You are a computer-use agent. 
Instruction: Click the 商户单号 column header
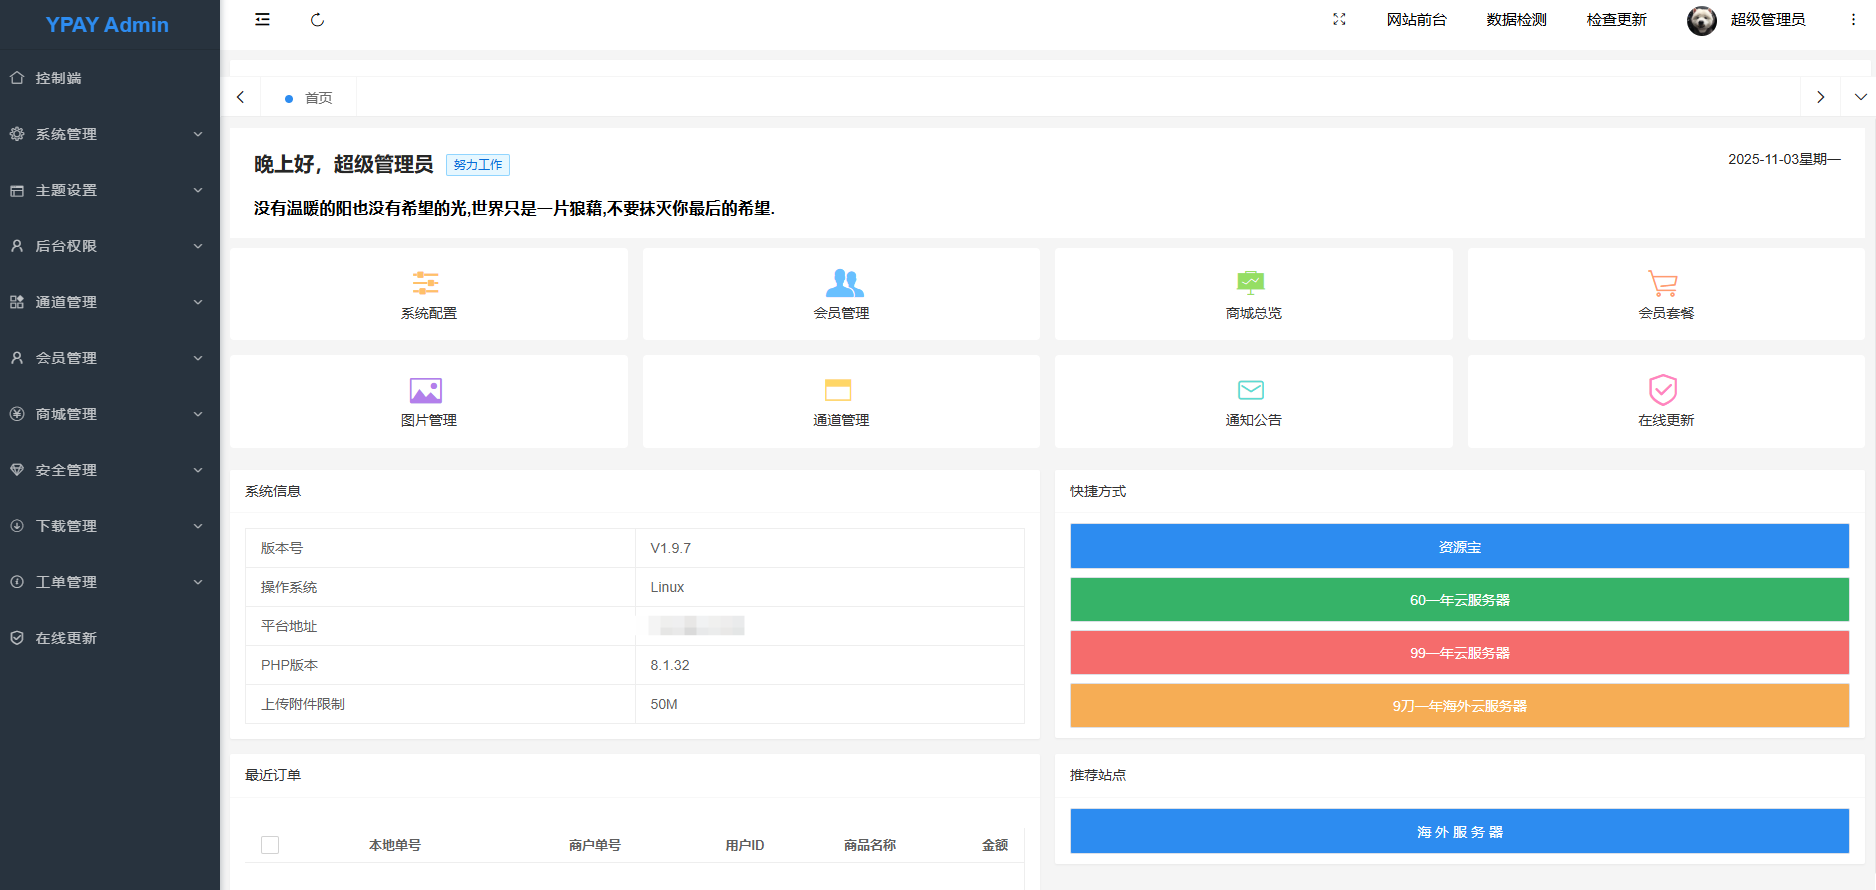(x=595, y=845)
